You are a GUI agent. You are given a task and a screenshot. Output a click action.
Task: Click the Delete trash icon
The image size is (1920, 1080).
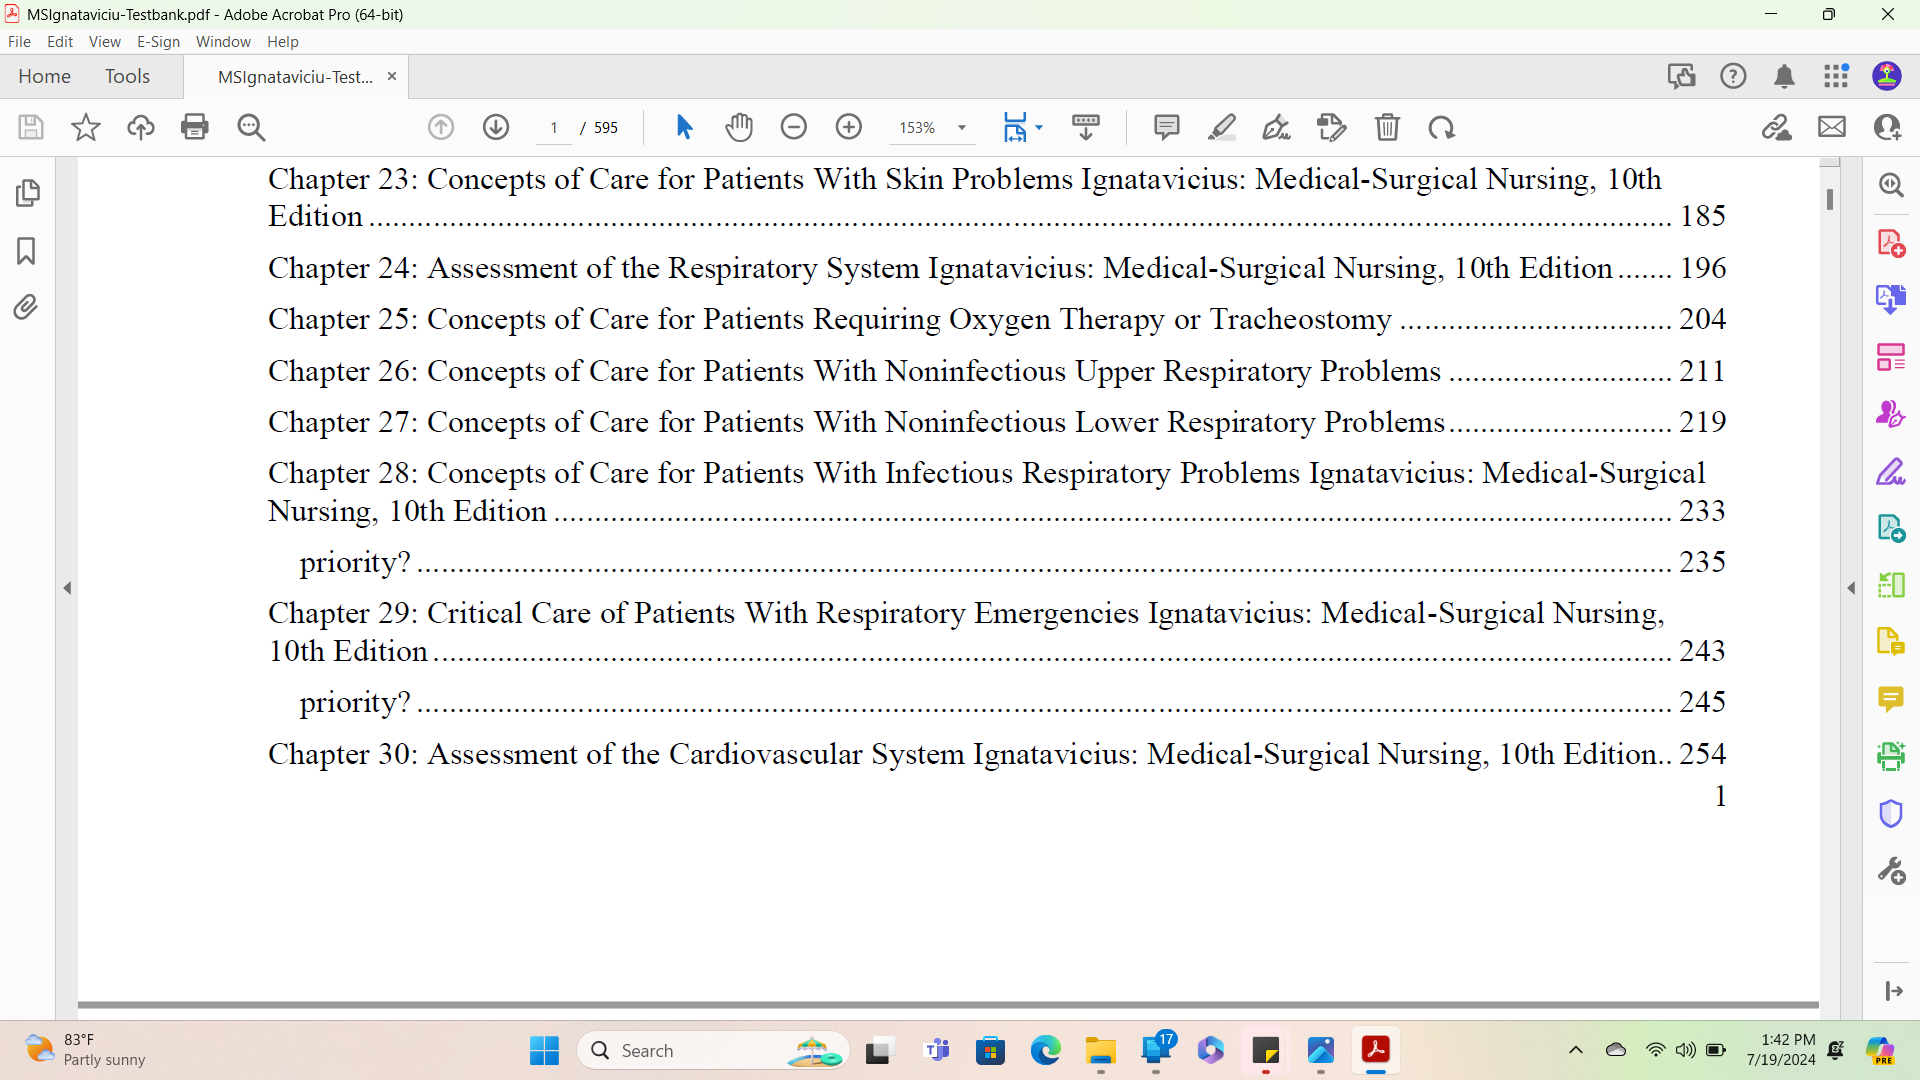coord(1387,127)
